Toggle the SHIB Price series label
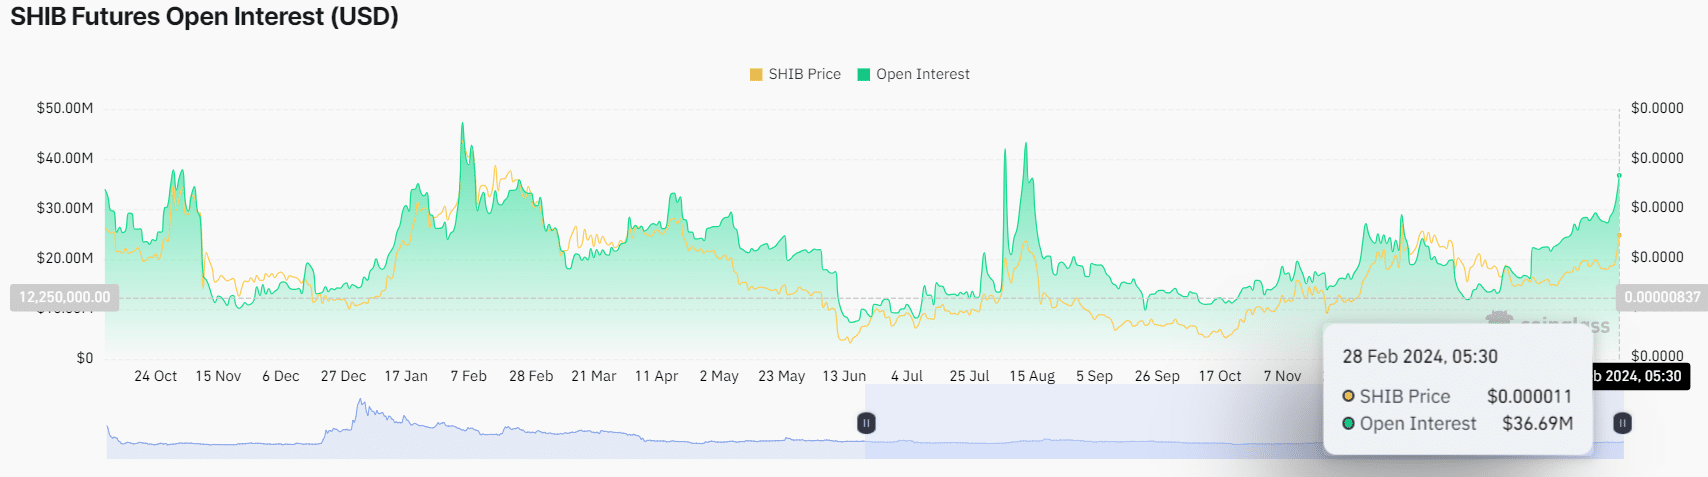The width and height of the screenshot is (1708, 477). 804,75
